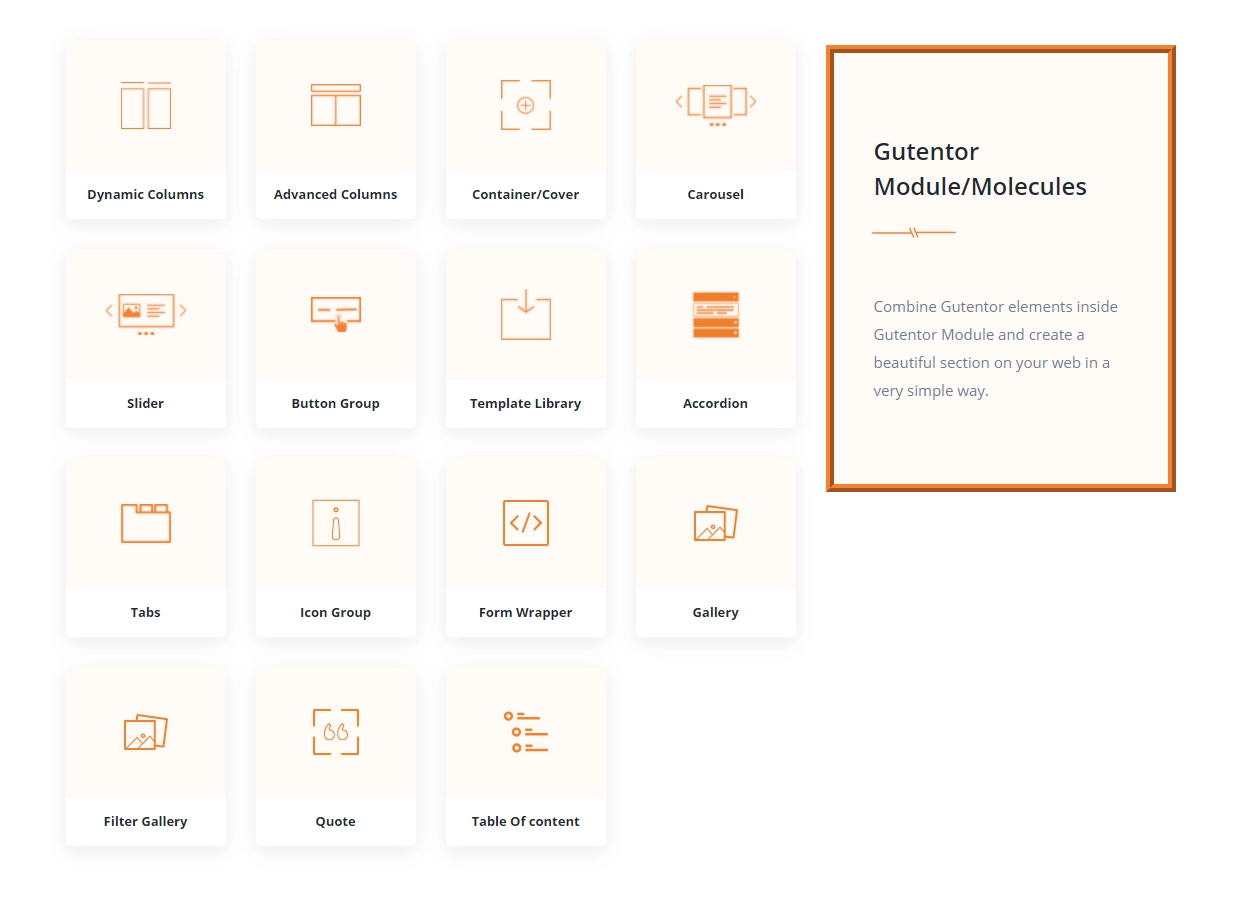This screenshot has height=901, width=1253.
Task: Click the Icon Group icon
Action: (x=336, y=523)
